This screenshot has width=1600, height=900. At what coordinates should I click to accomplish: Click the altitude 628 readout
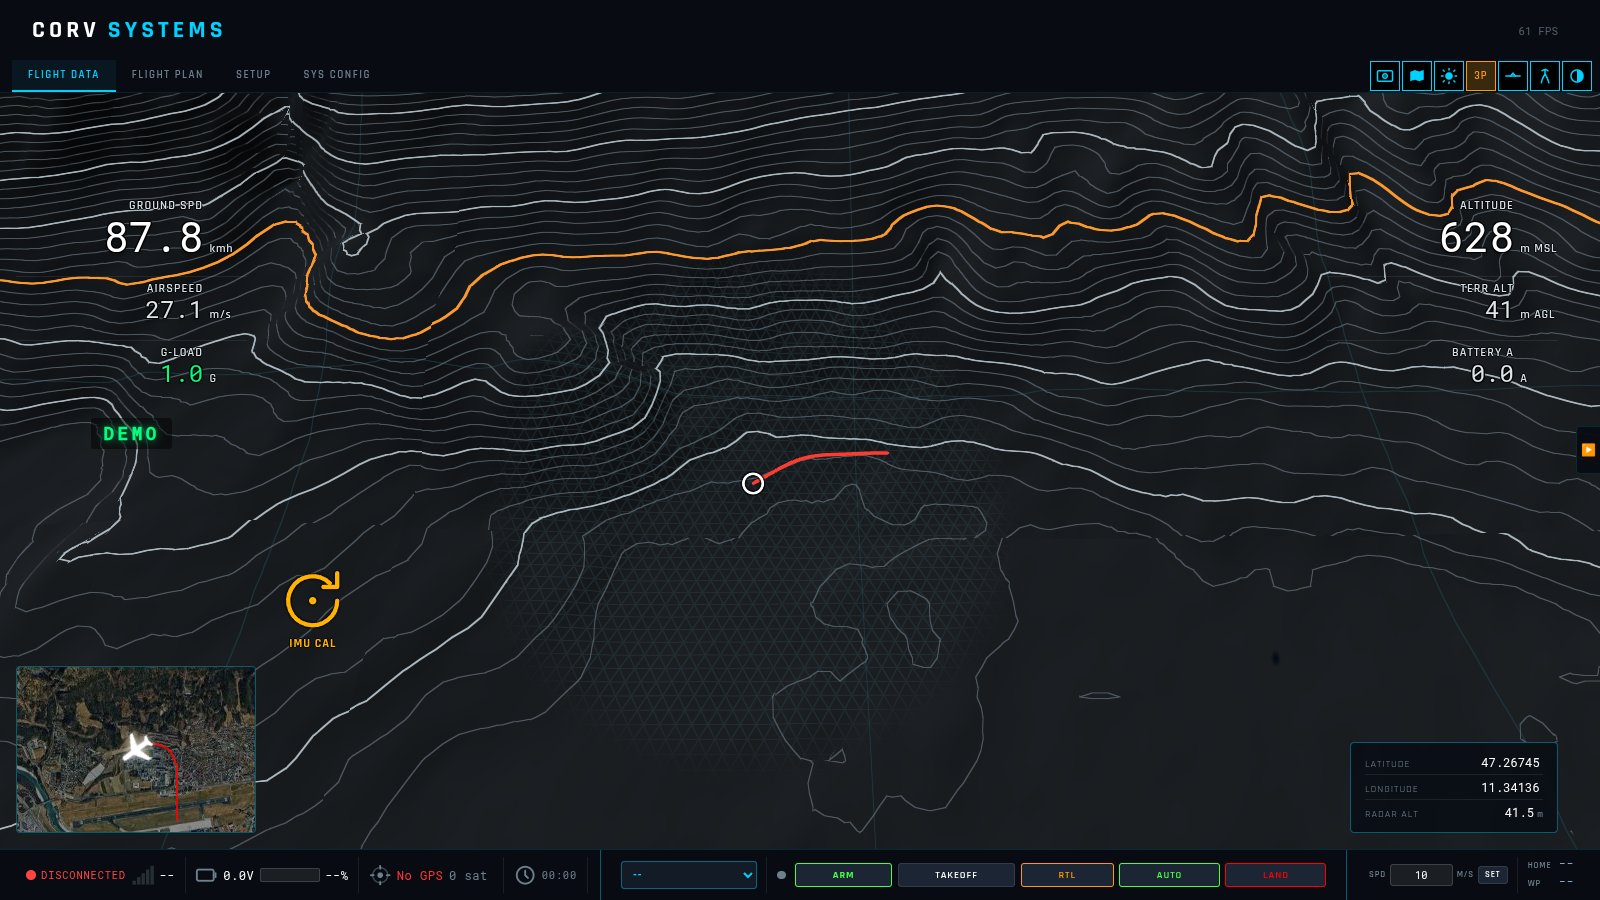coord(1476,238)
